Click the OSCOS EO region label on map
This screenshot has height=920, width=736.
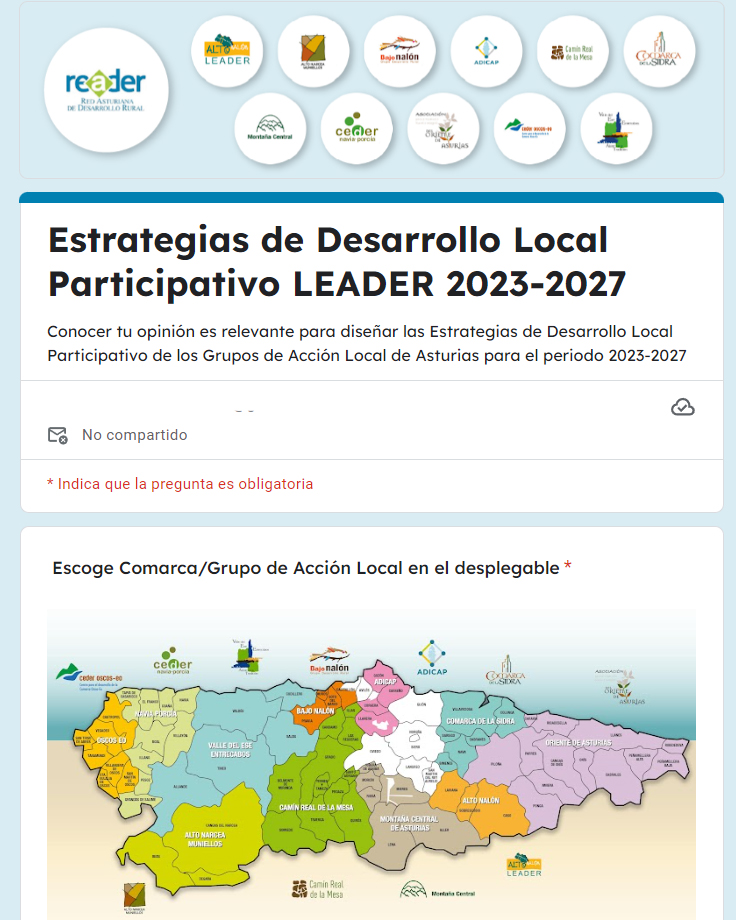112,740
